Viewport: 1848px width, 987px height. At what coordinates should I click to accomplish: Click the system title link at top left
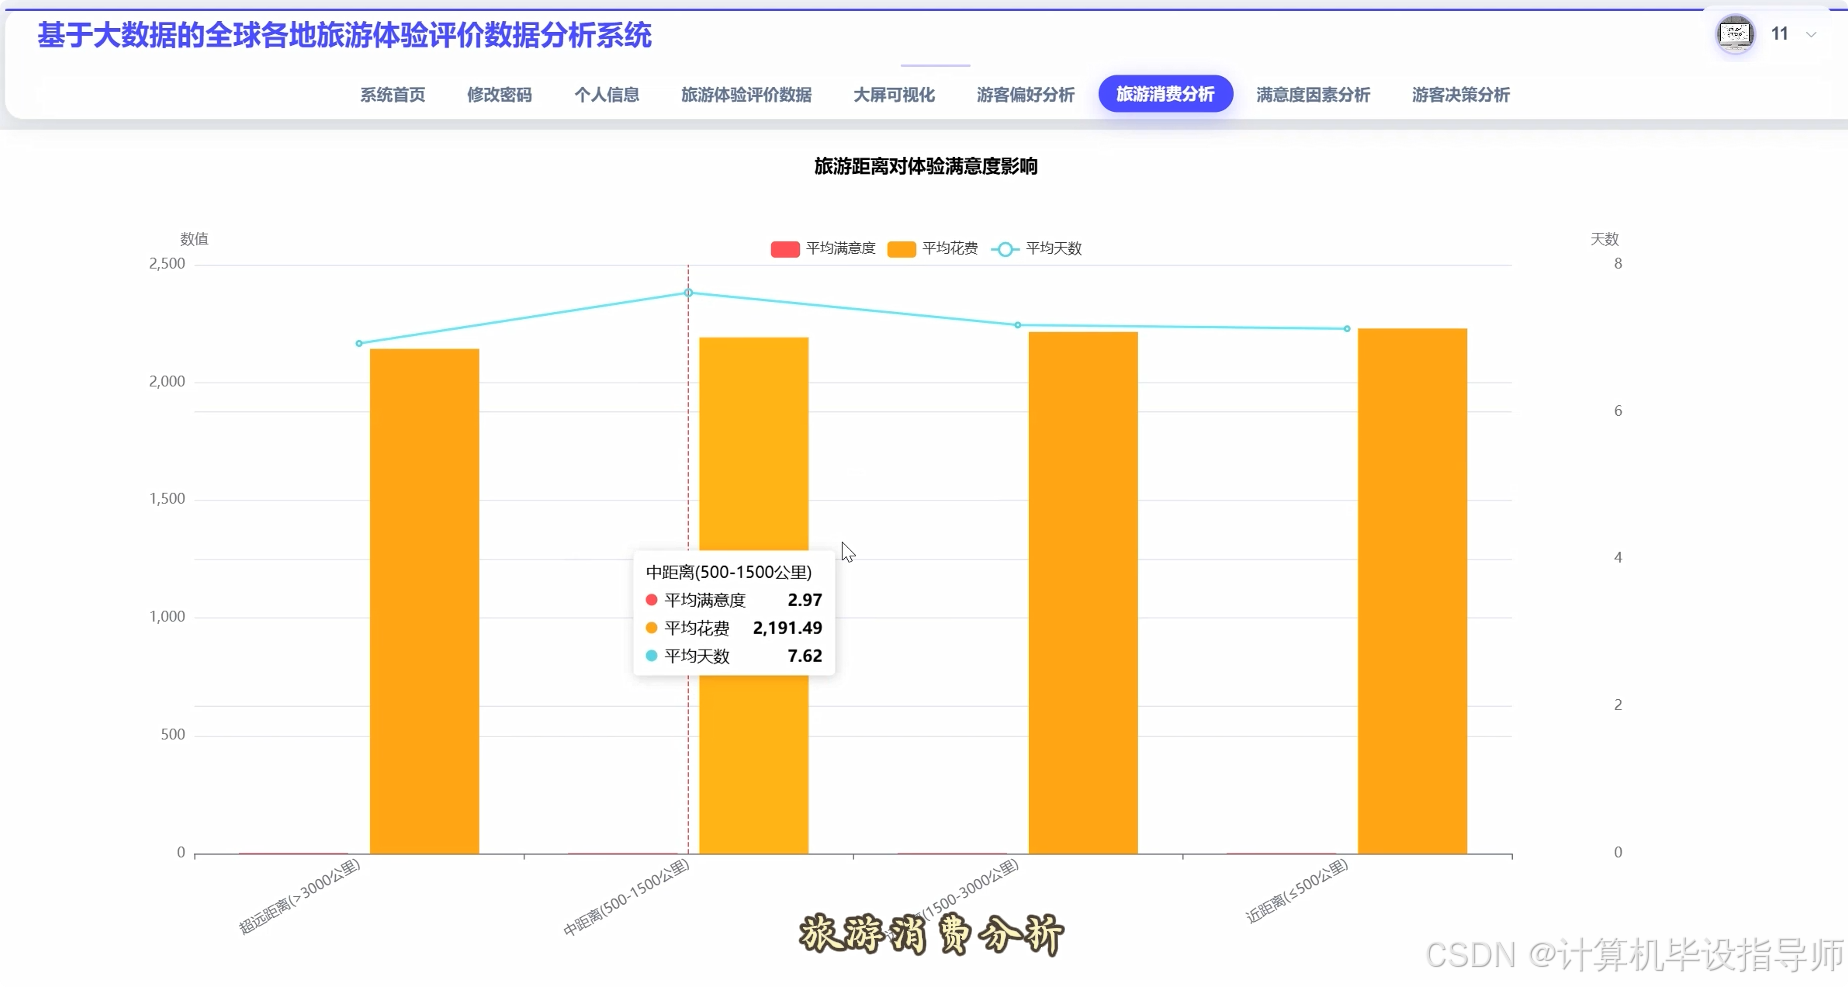click(x=344, y=37)
